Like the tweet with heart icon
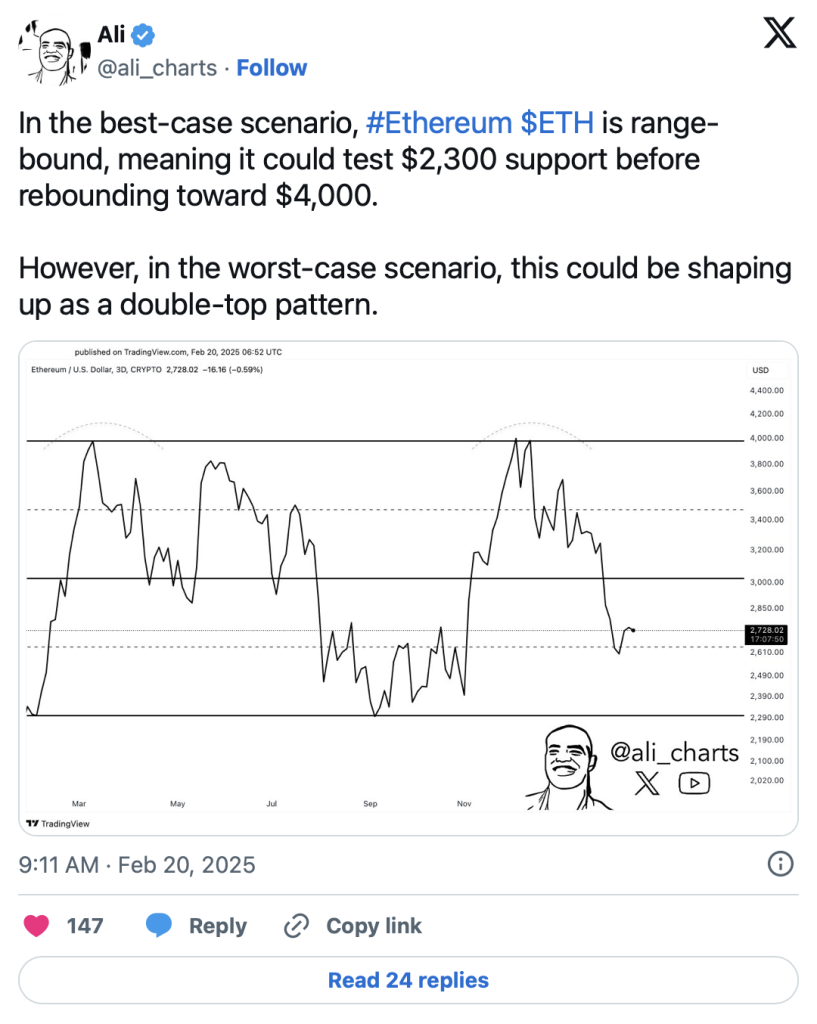This screenshot has height=1024, width=817. [37, 925]
